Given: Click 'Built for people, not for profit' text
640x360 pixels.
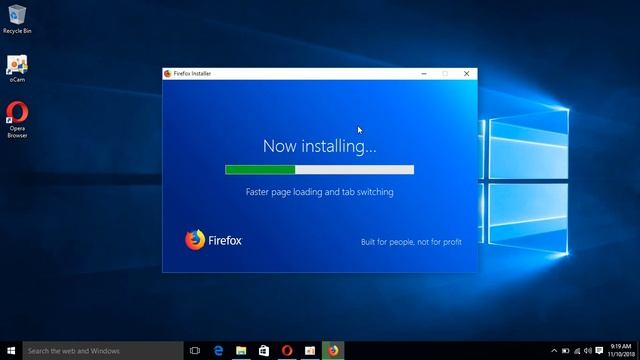Looking at the screenshot, I should pyautogui.click(x=411, y=242).
